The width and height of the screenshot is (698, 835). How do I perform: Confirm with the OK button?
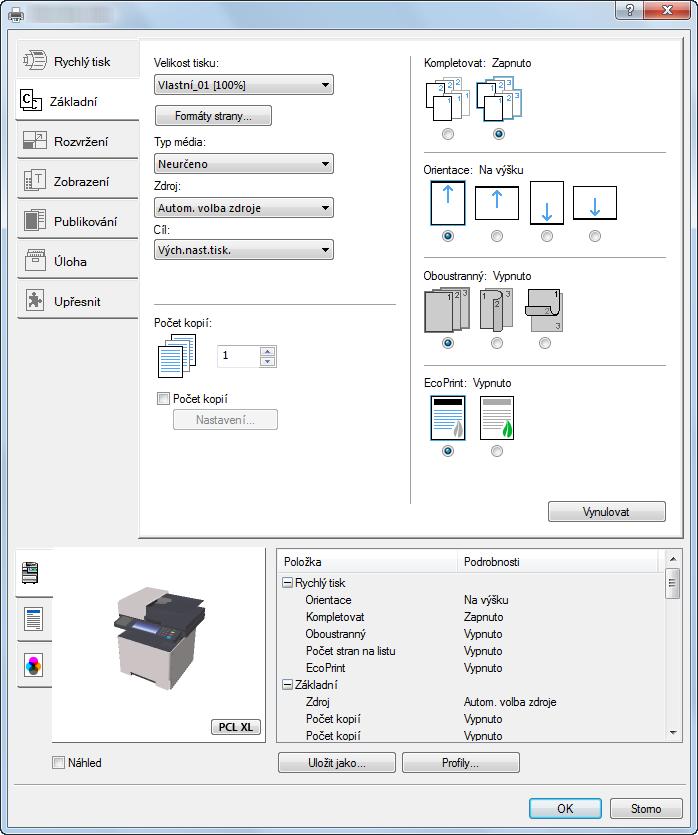point(565,808)
